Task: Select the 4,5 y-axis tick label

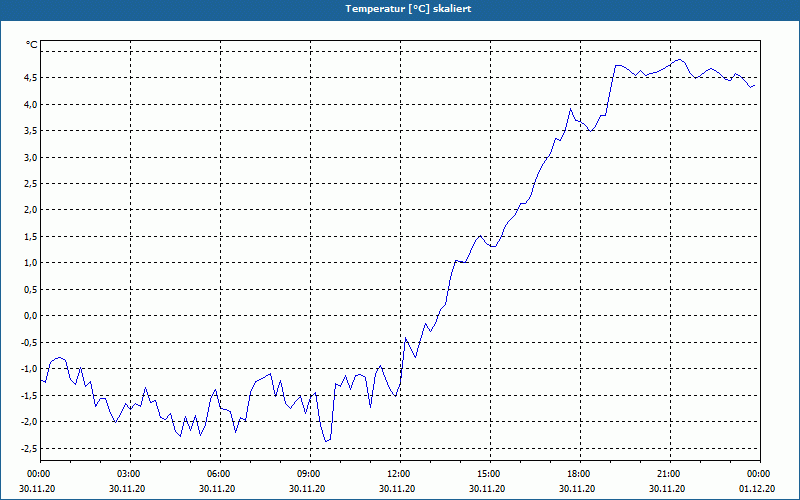Action: tap(30, 78)
